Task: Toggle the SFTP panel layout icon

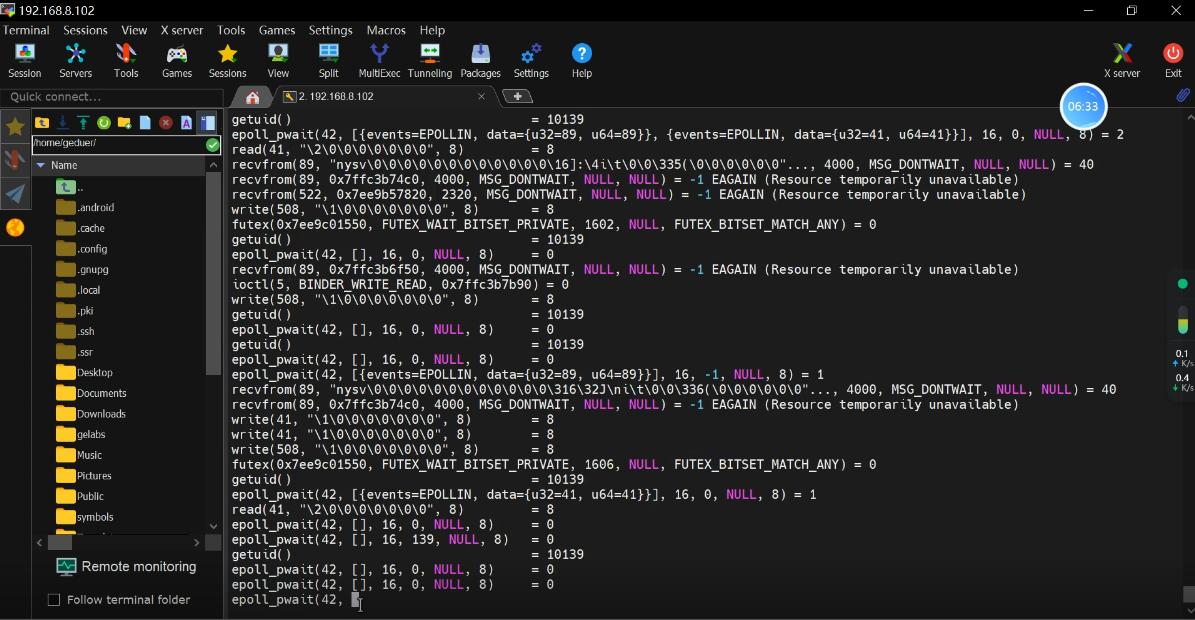Action: (x=207, y=123)
